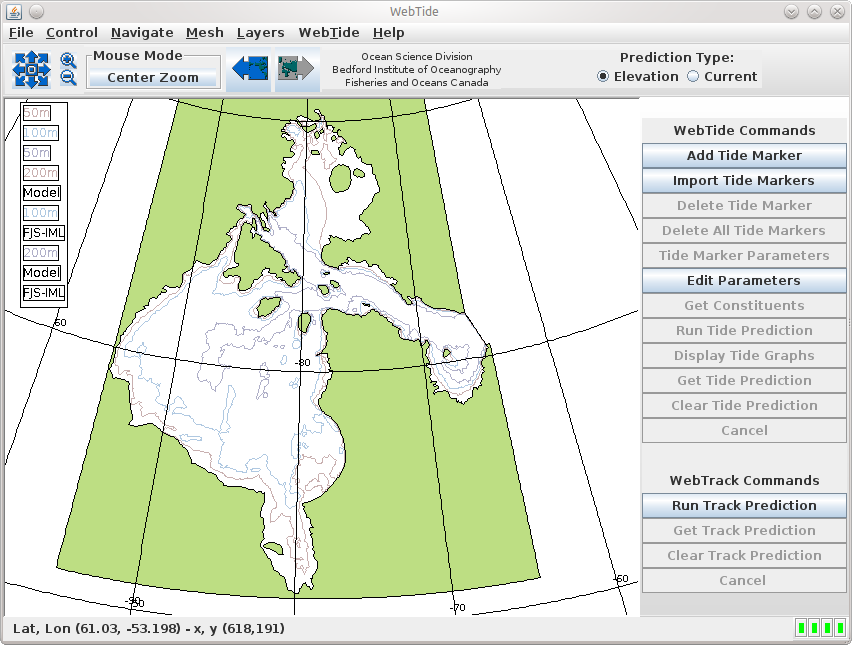Image resolution: width=852 pixels, height=645 pixels.
Task: Go to previous map view arrow
Action: (248, 69)
